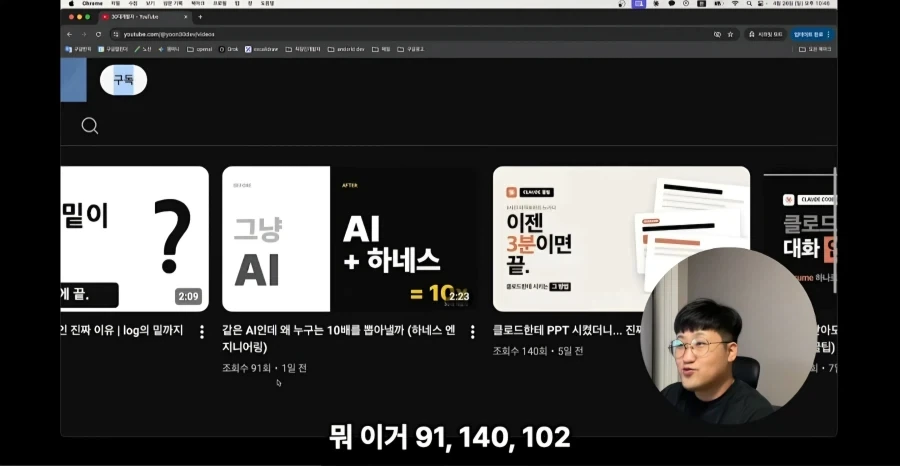Click the speech bubble menu bar icon
This screenshot has width=900, height=466.
(x=672, y=3)
